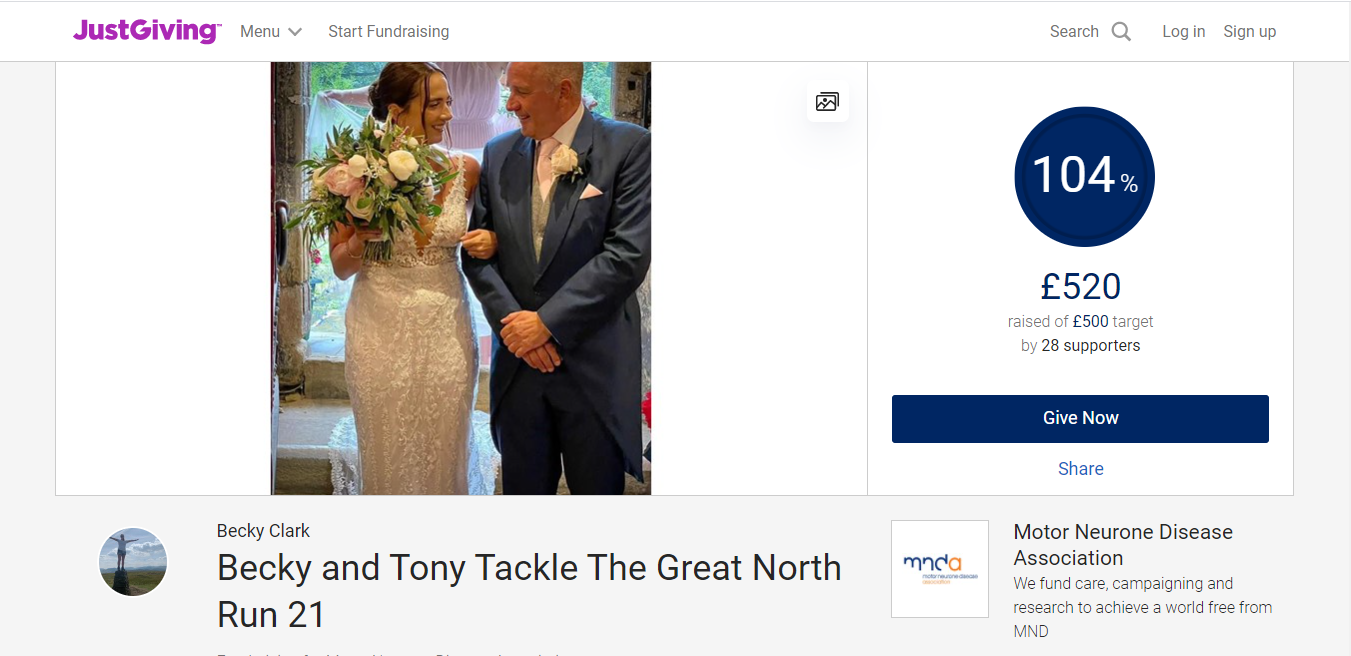Open the Log in page
The height and width of the screenshot is (656, 1351).
(1183, 32)
